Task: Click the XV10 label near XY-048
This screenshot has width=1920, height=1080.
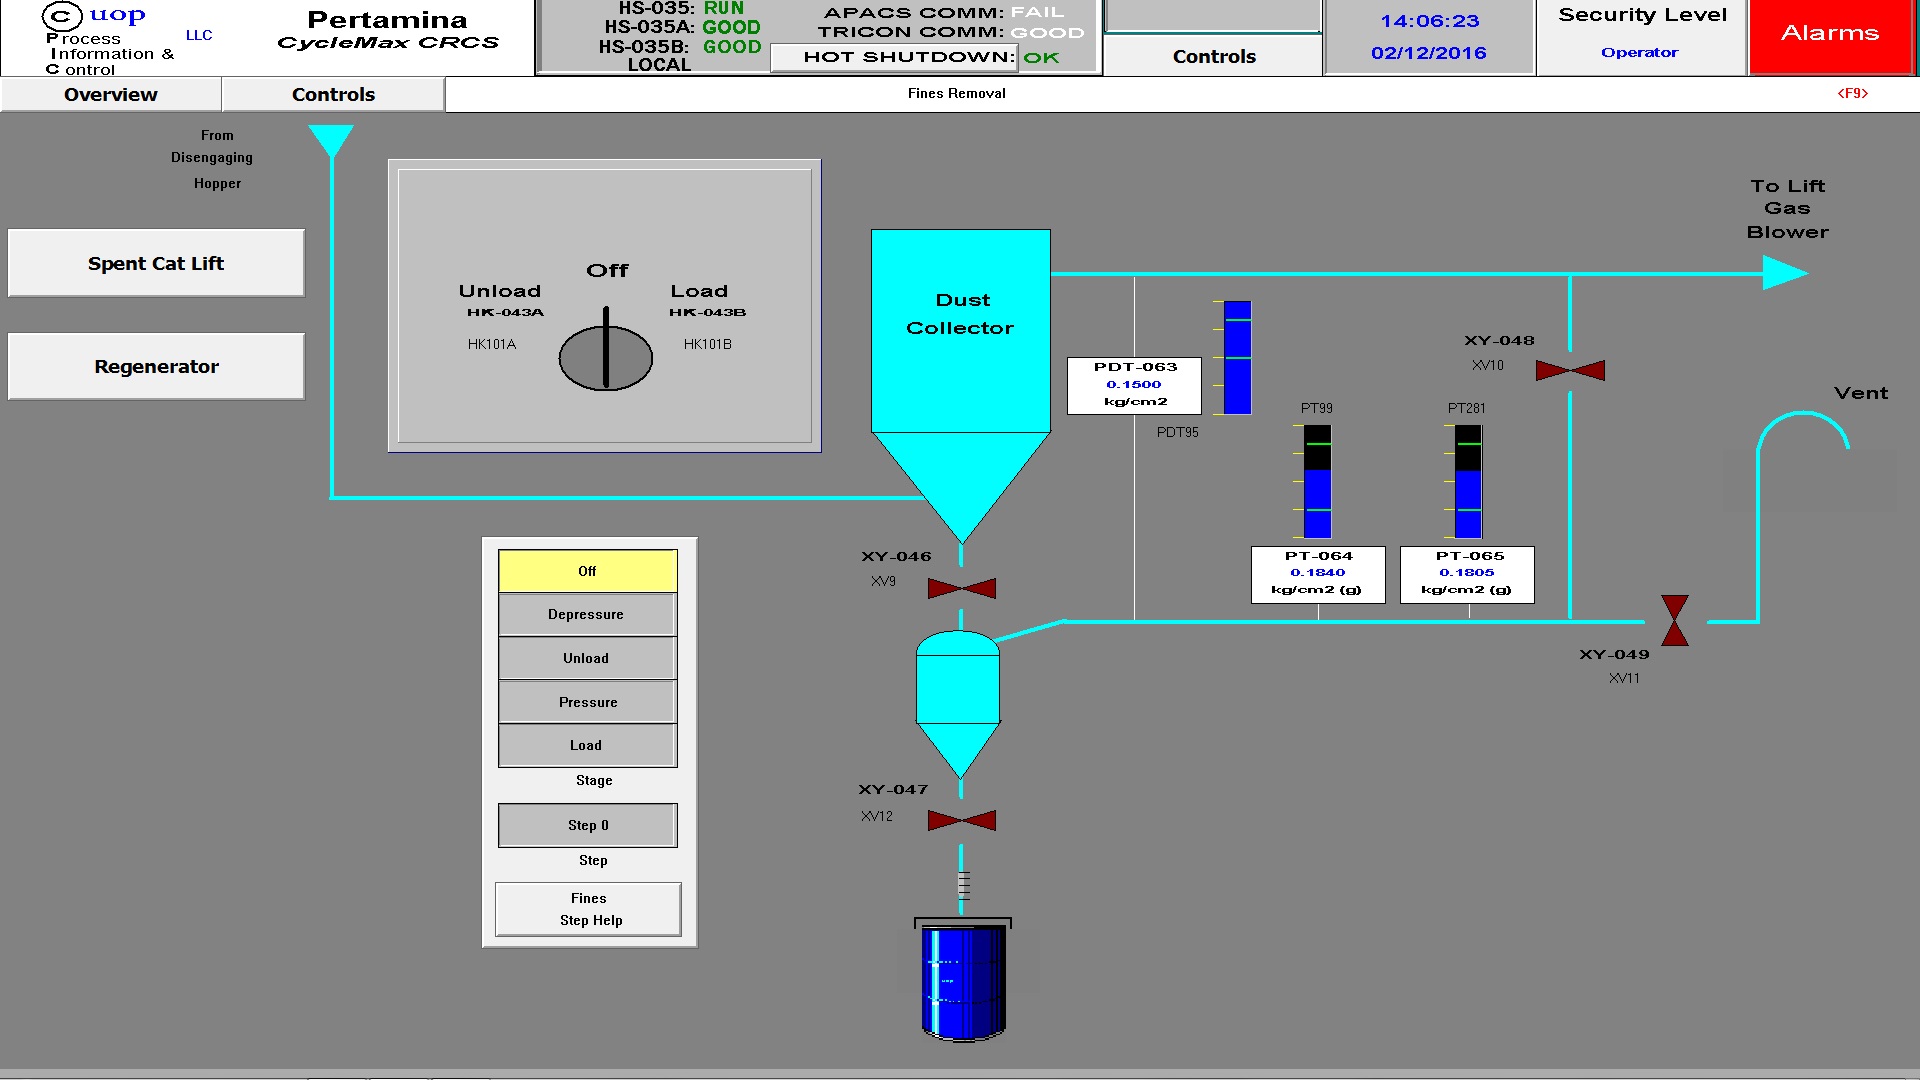Action: [1487, 365]
